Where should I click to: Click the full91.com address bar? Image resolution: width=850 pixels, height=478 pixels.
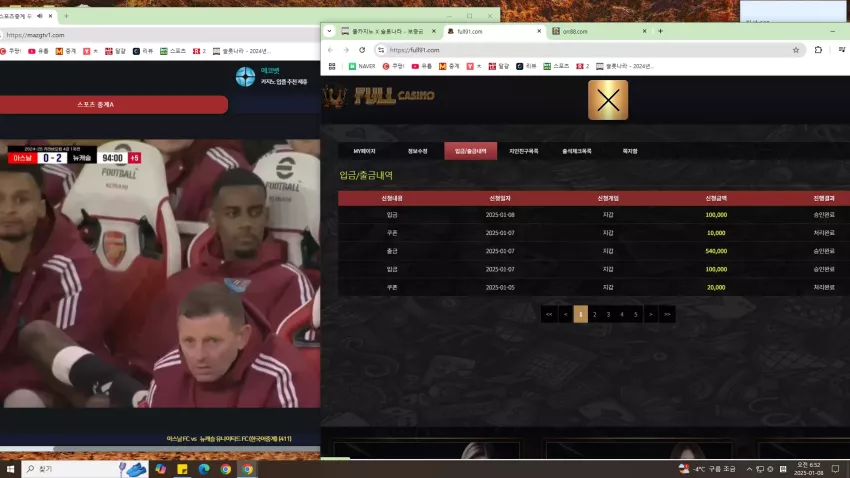588,50
